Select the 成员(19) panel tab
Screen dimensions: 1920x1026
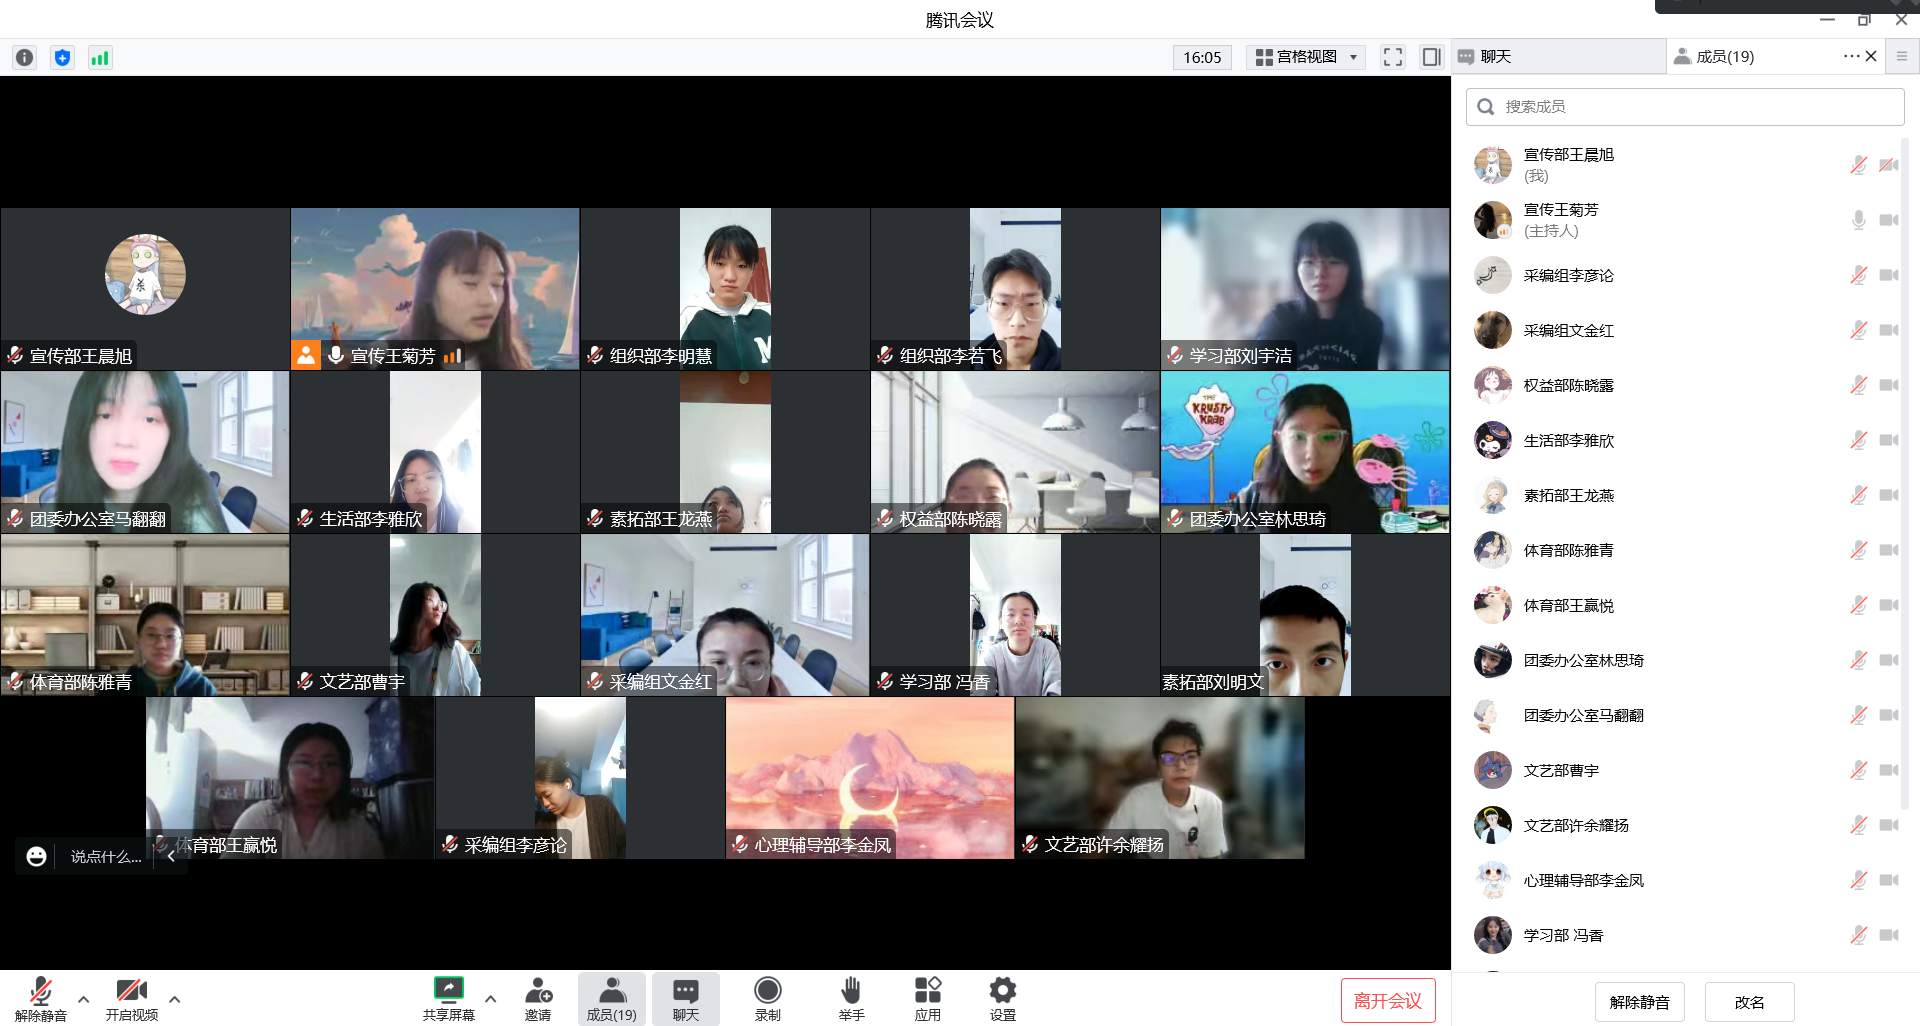(1725, 57)
